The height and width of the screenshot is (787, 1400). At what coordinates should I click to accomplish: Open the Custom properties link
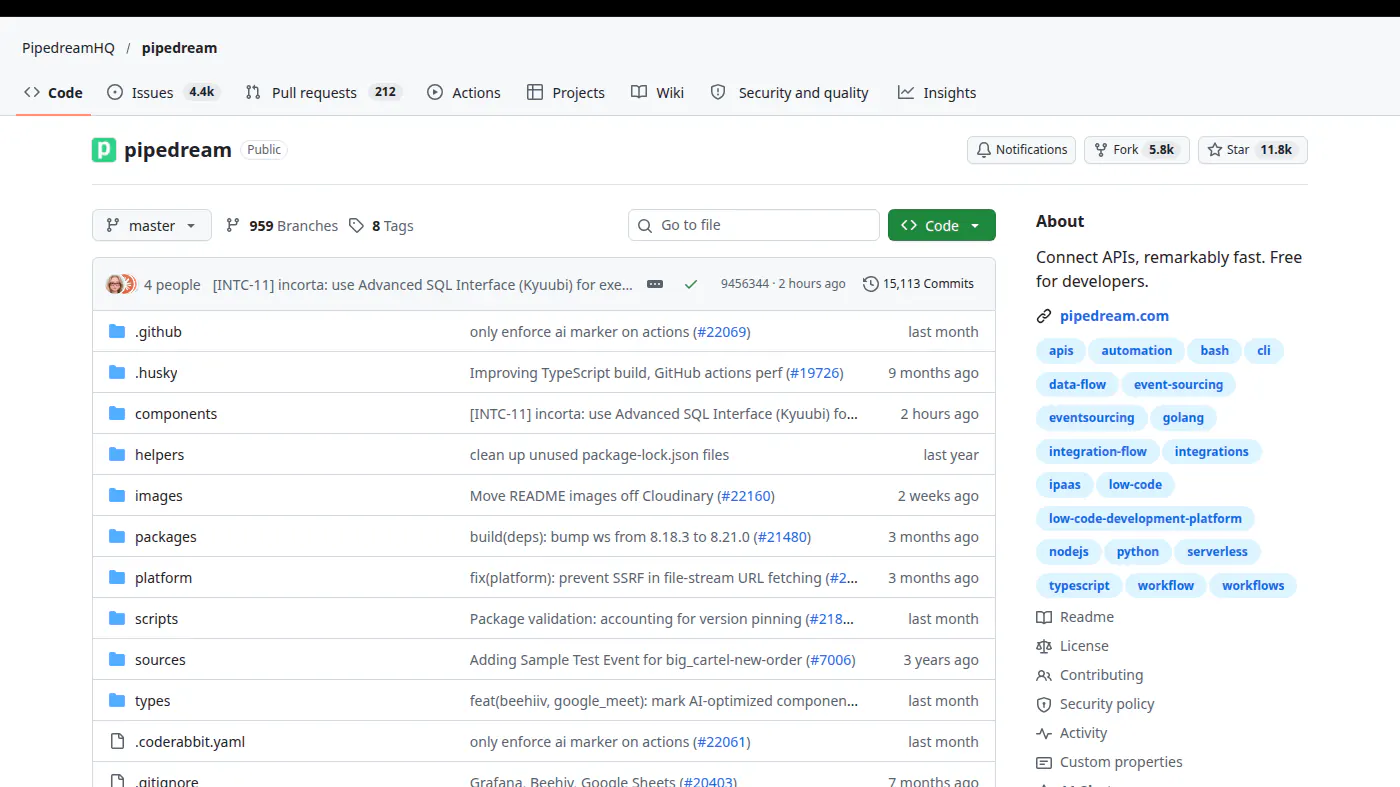1109,762
